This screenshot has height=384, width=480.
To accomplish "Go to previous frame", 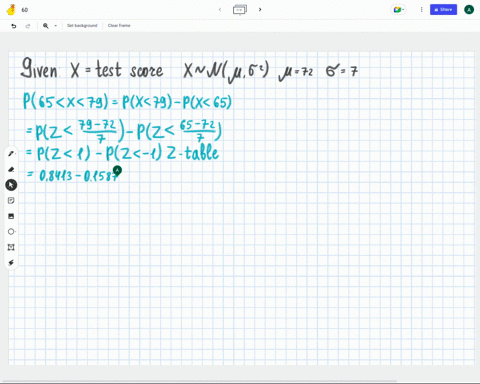I will click(220, 10).
